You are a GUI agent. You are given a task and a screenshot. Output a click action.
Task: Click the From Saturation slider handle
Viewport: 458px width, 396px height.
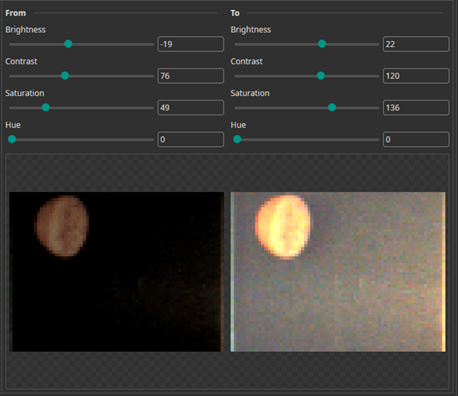(46, 107)
